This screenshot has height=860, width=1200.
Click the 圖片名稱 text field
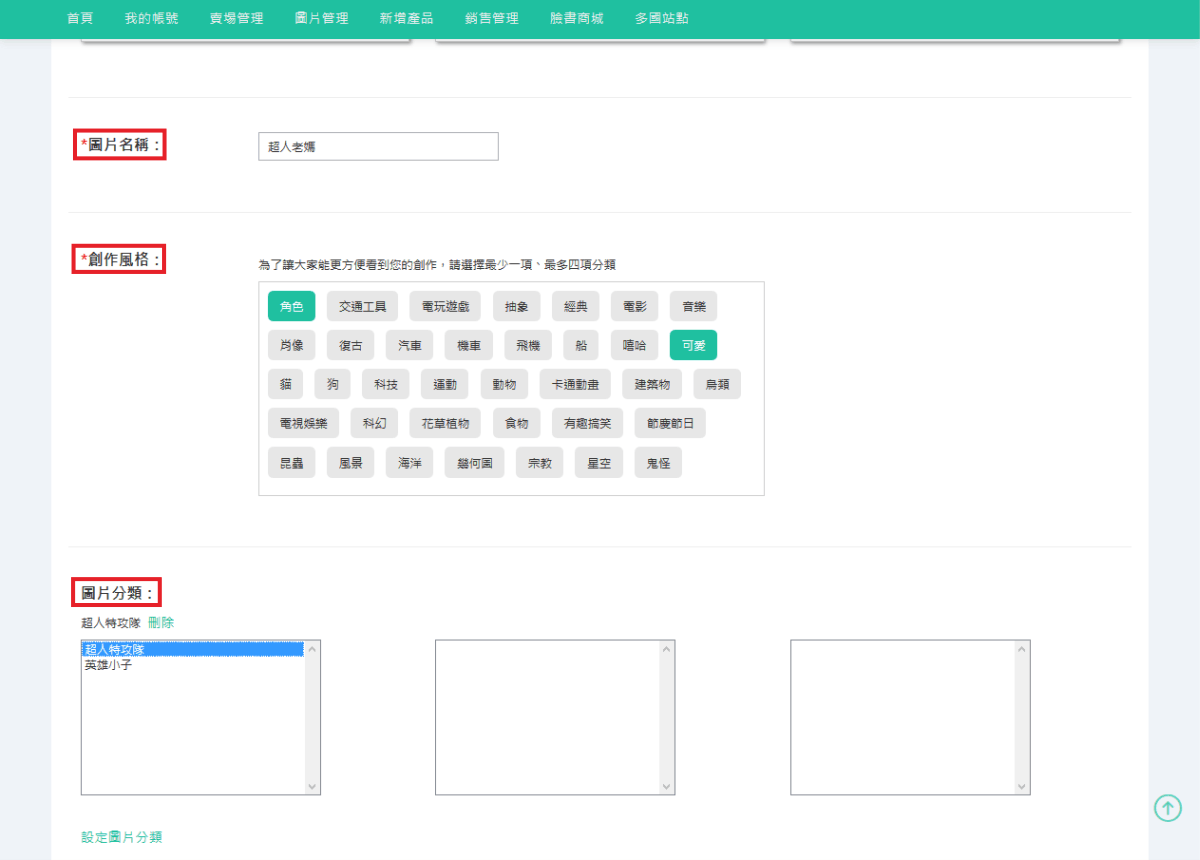click(378, 146)
